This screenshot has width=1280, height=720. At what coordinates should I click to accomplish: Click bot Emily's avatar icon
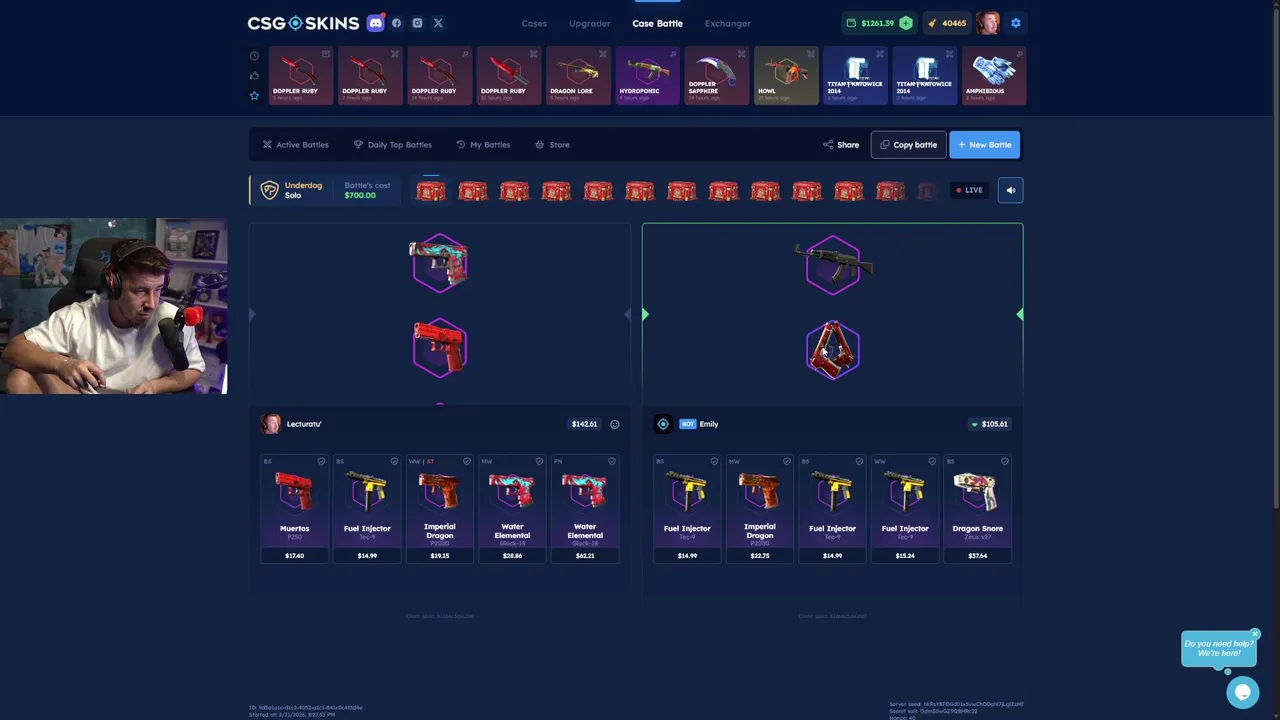(663, 424)
